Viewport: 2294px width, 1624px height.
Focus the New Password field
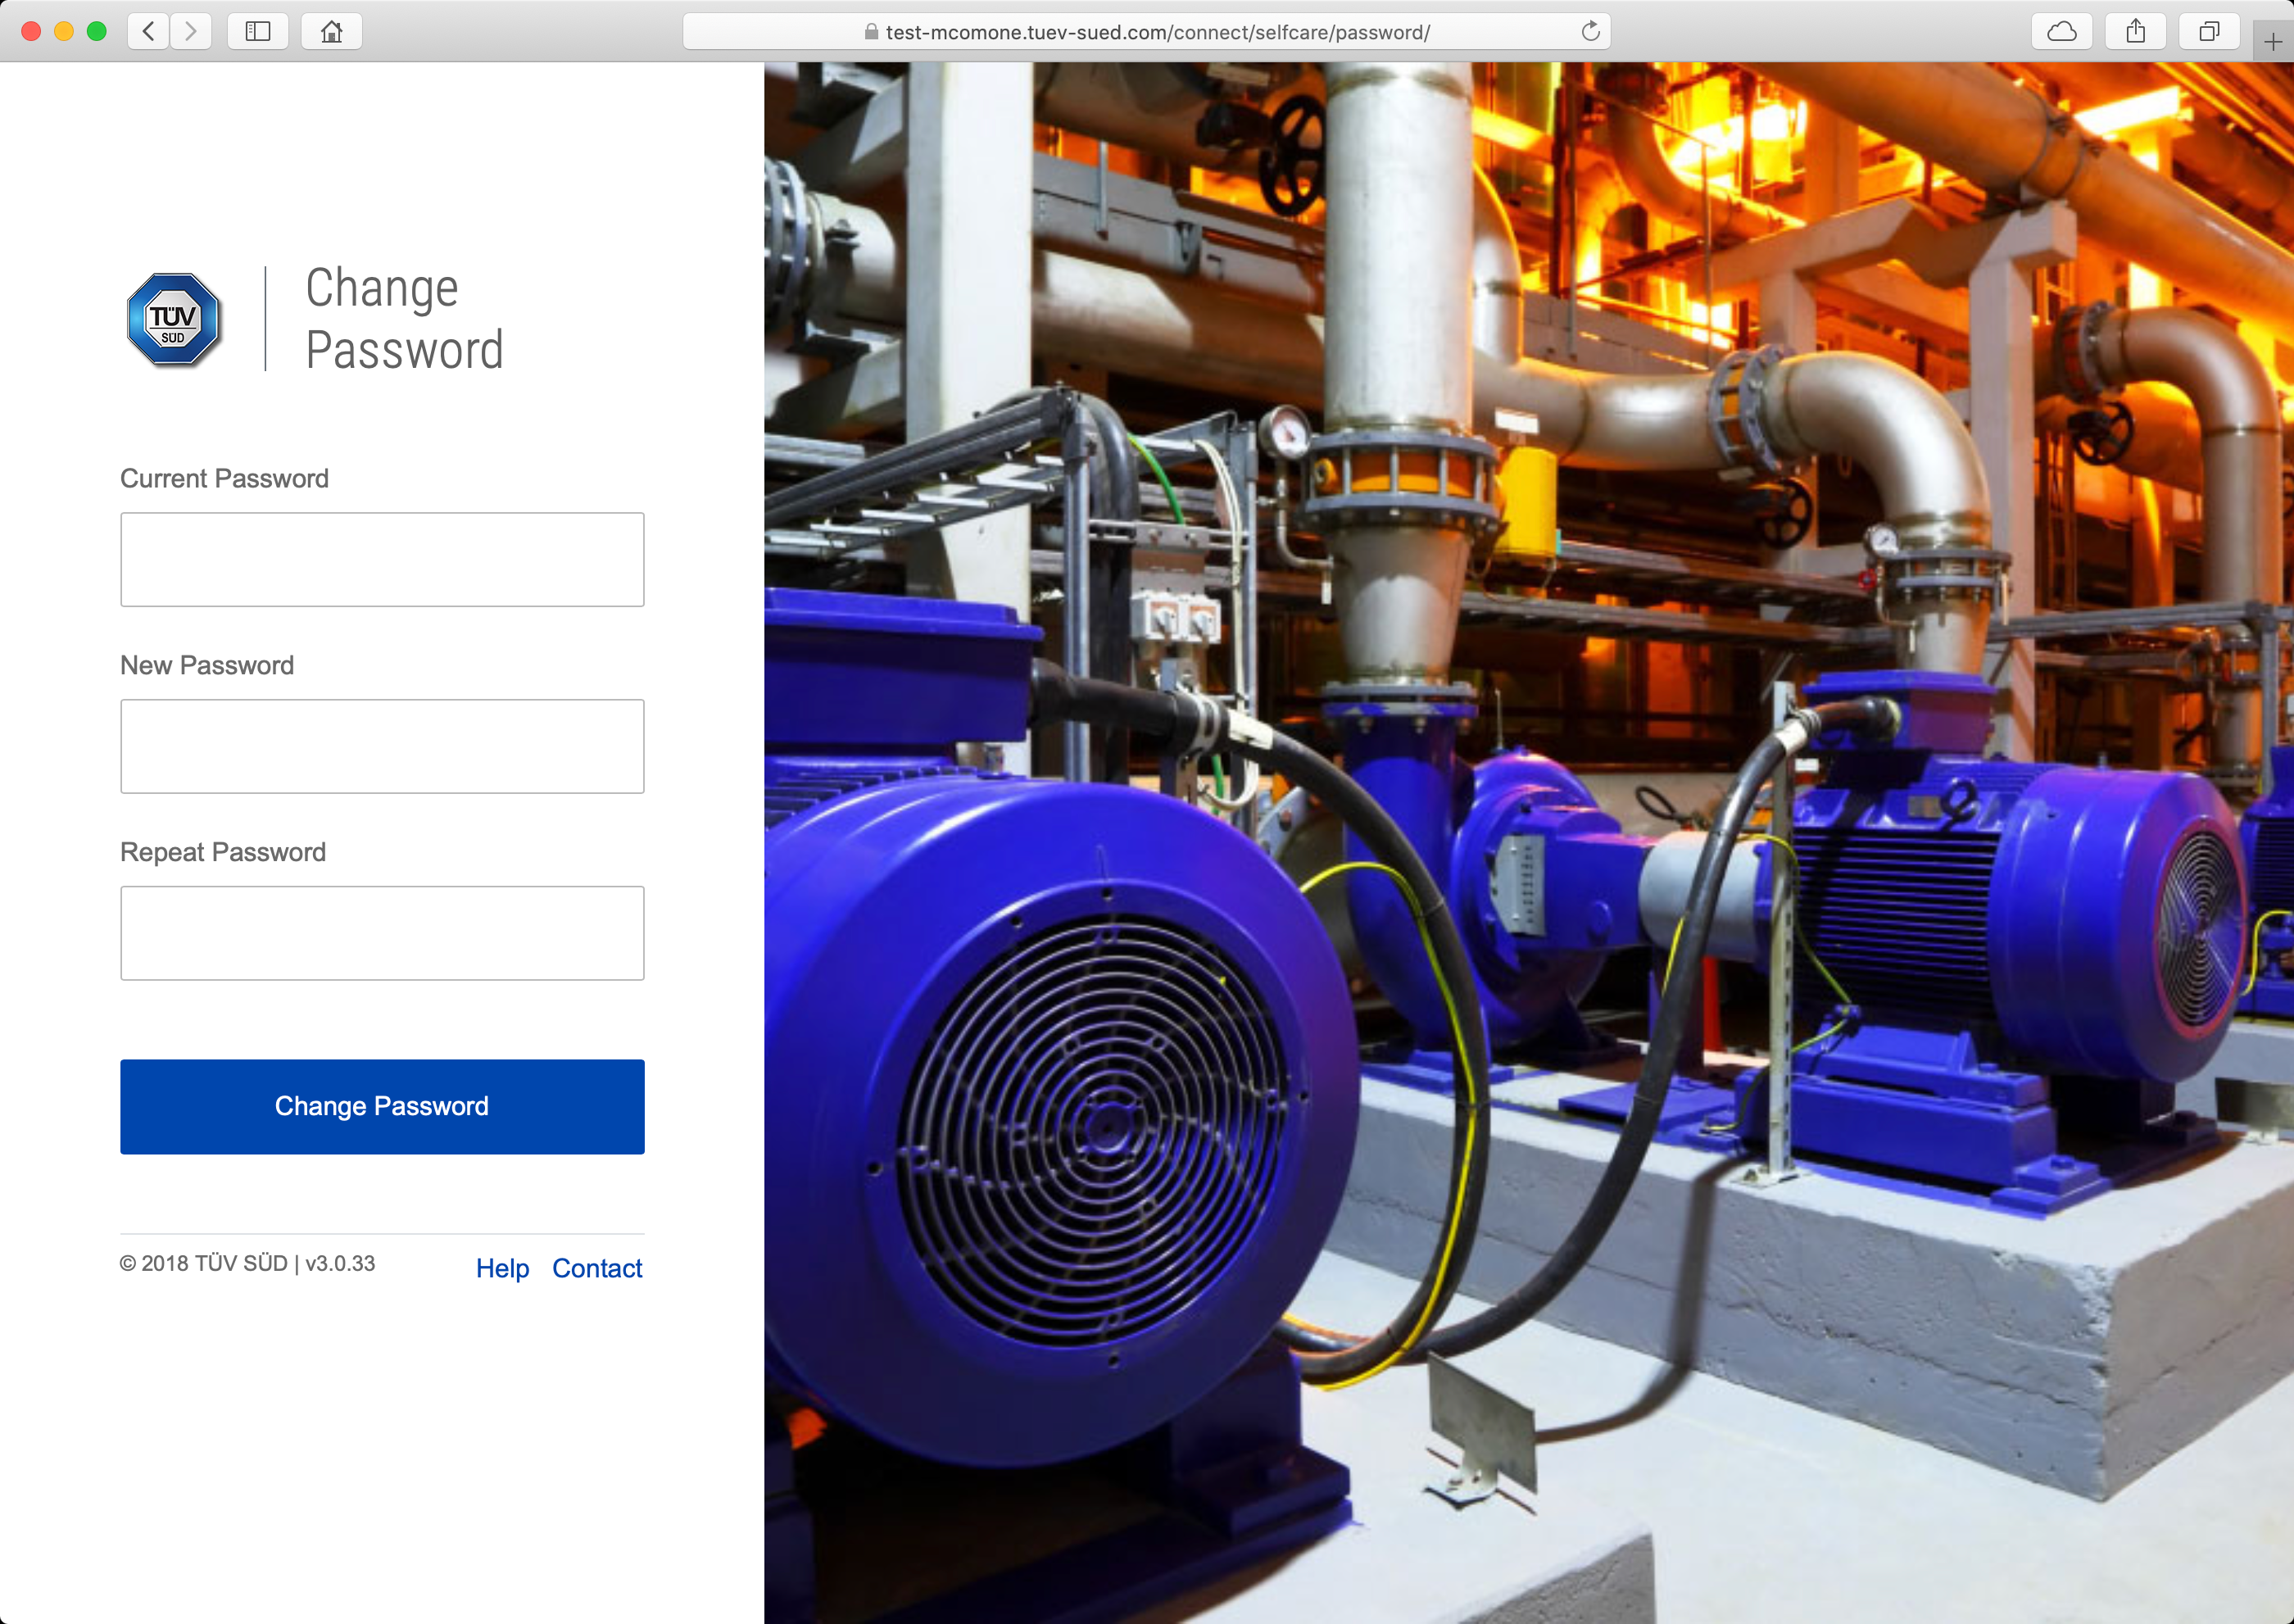(382, 746)
